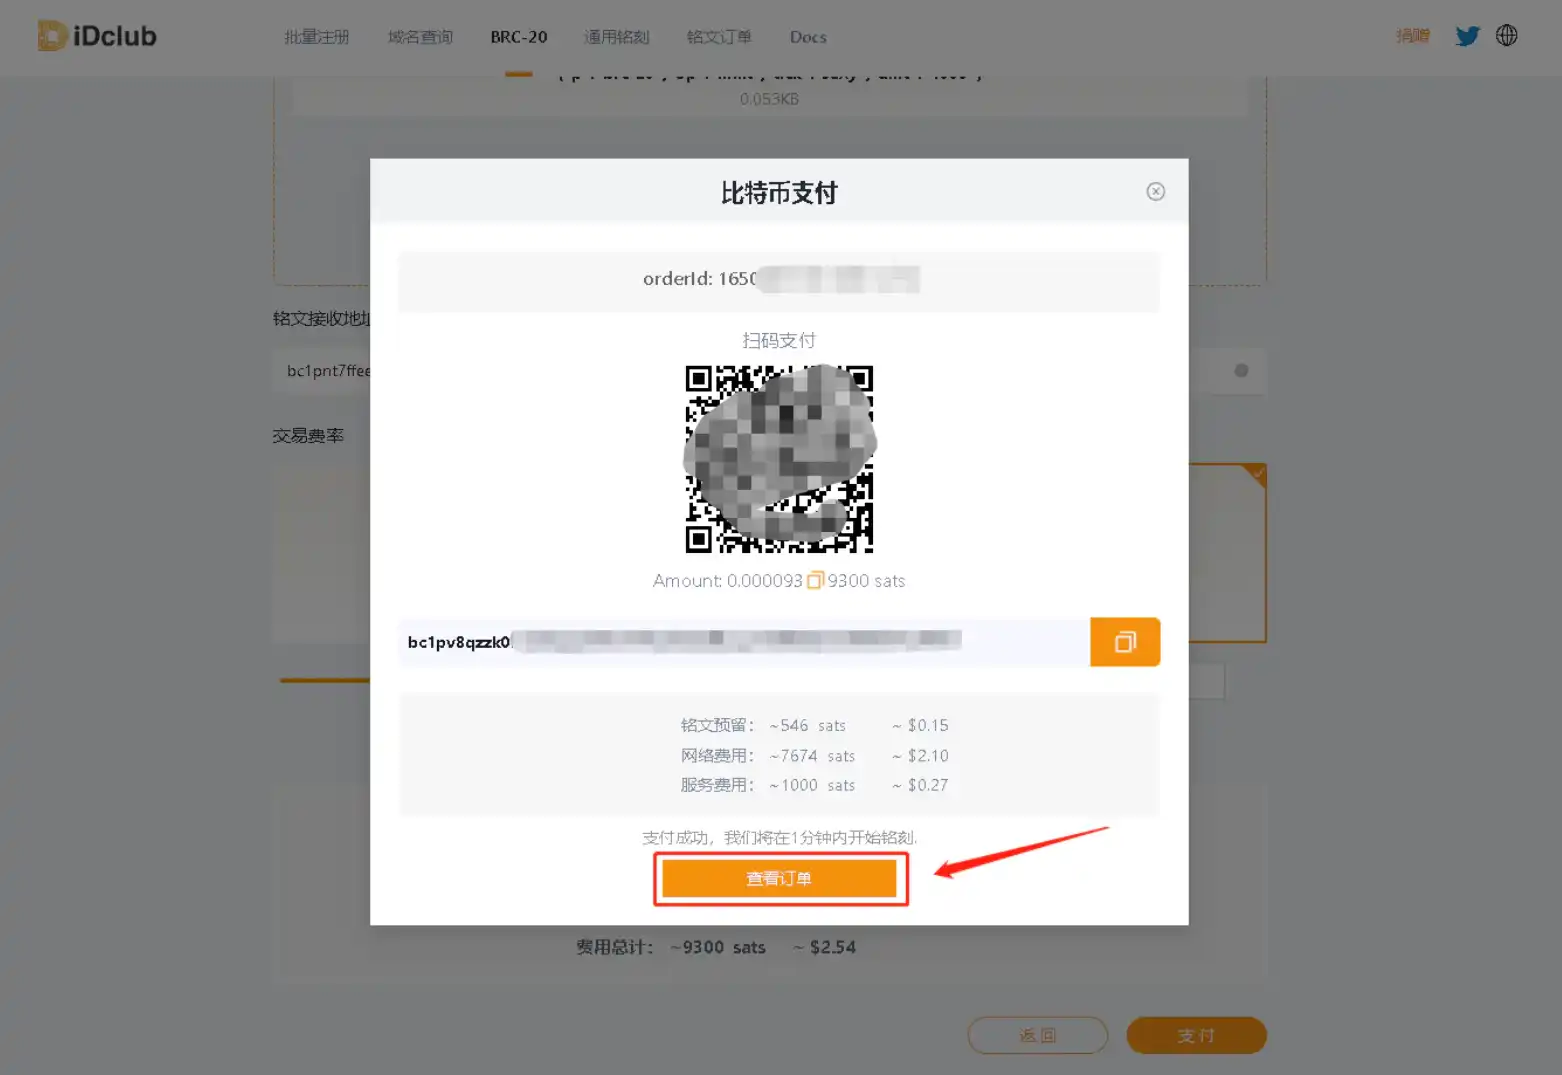Open Twitter via the bird icon

coord(1467,35)
